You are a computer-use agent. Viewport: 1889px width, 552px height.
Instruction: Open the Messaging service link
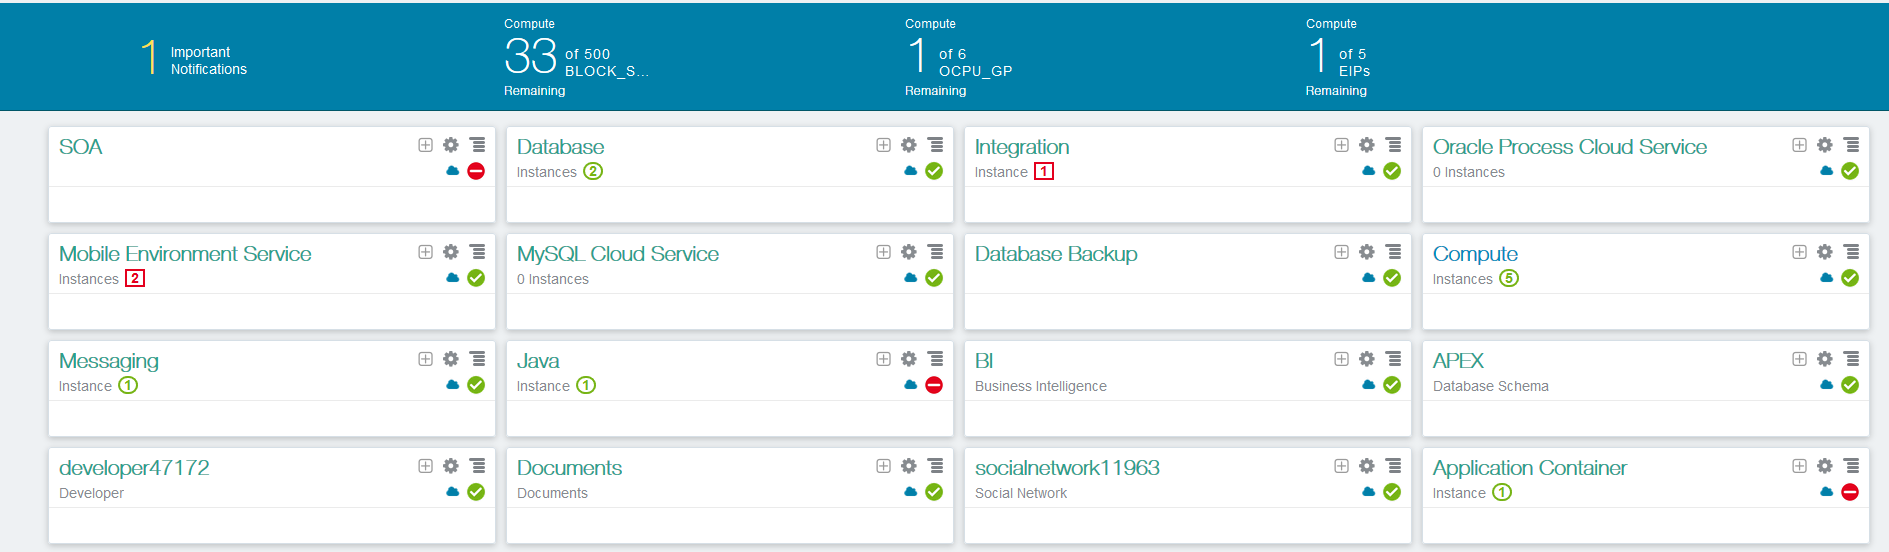click(108, 361)
